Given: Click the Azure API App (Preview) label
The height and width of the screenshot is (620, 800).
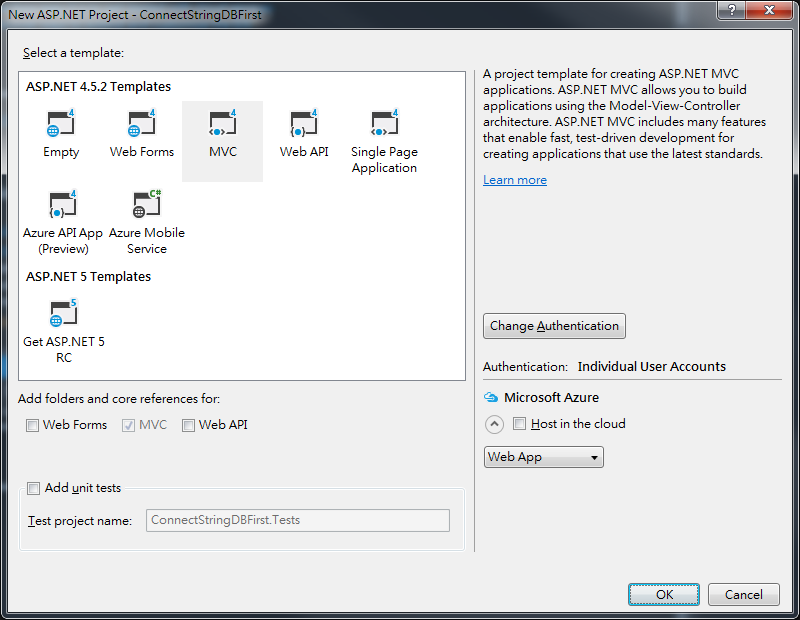Looking at the screenshot, I should tap(63, 240).
